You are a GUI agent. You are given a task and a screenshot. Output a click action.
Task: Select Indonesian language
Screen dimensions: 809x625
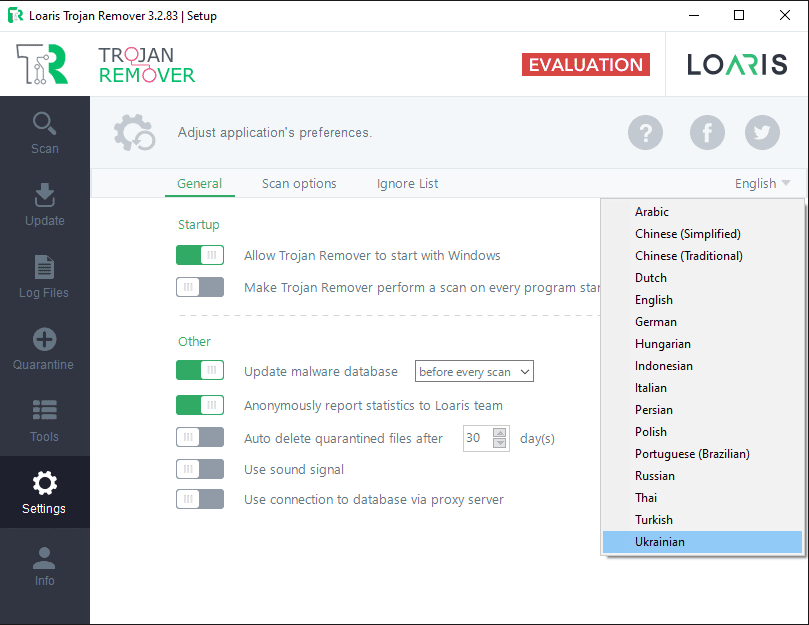702,365
